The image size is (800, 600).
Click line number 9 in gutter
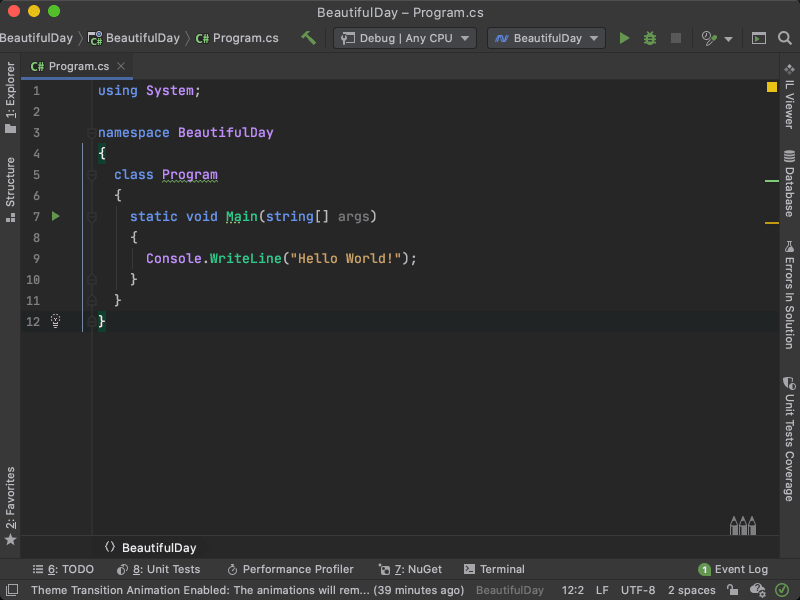36,259
